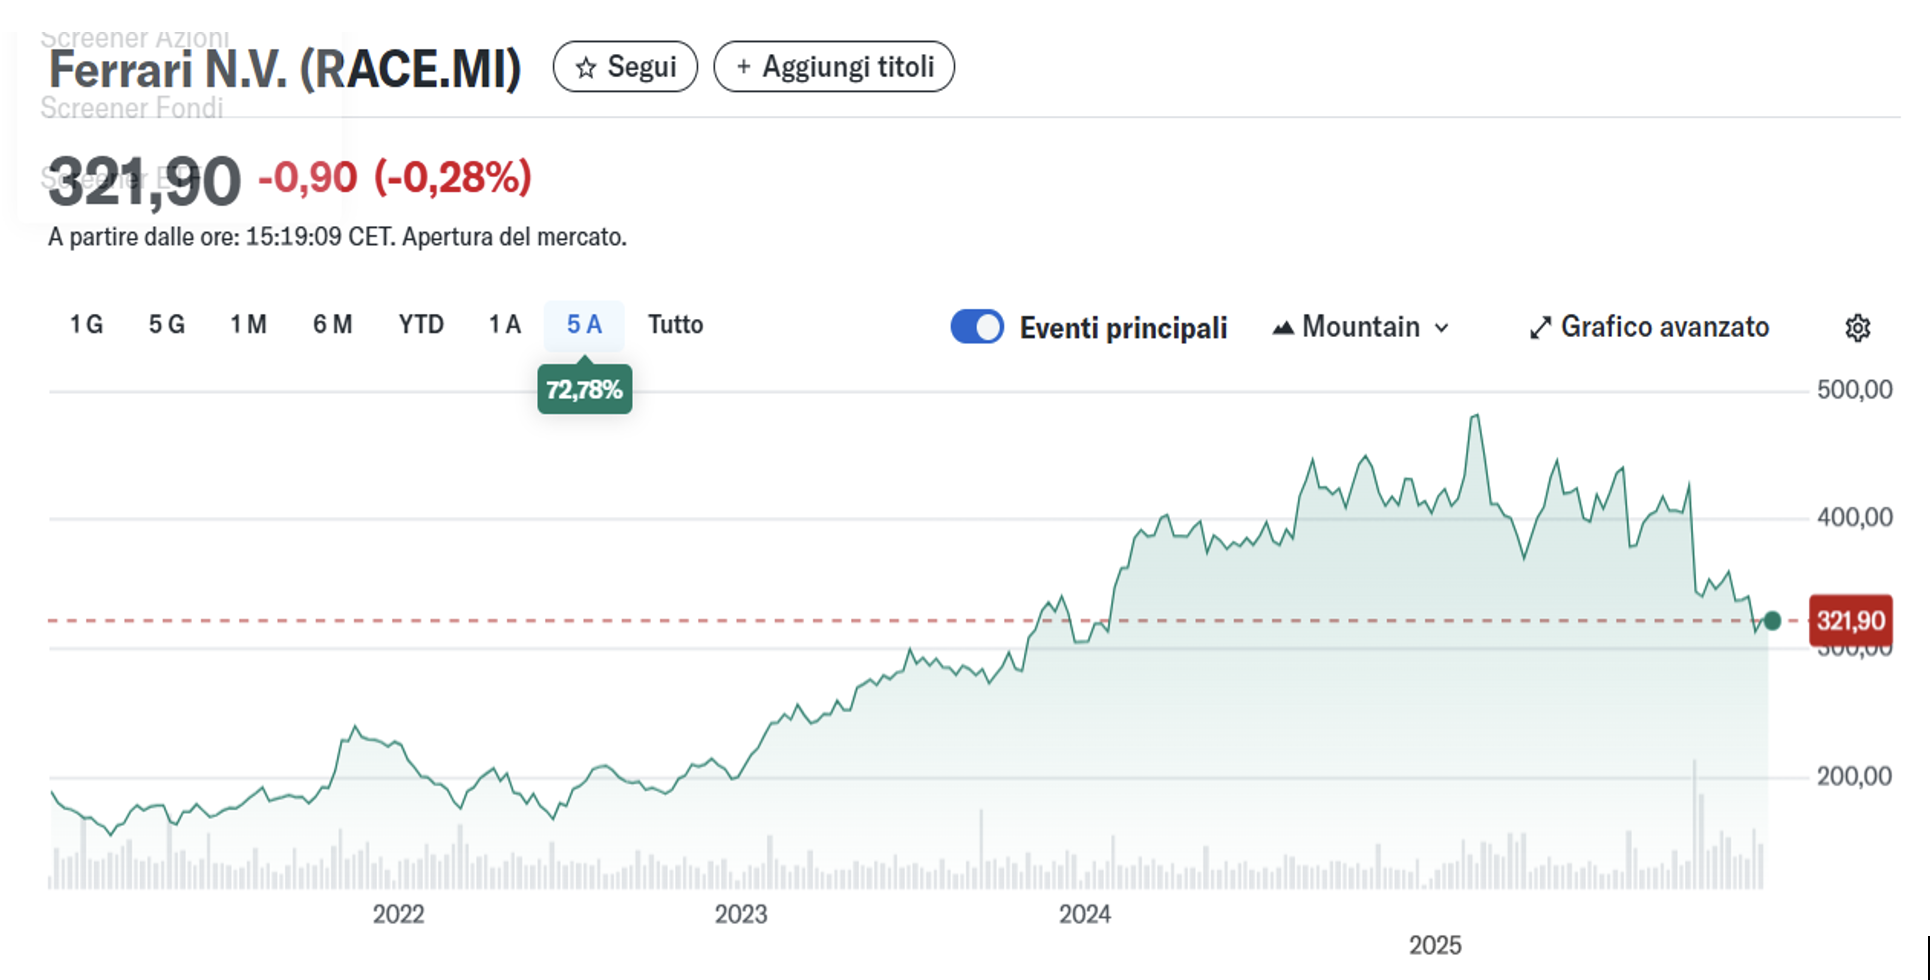The height and width of the screenshot is (980, 1932).
Task: Click the green dot at current price
Action: coord(1772,621)
